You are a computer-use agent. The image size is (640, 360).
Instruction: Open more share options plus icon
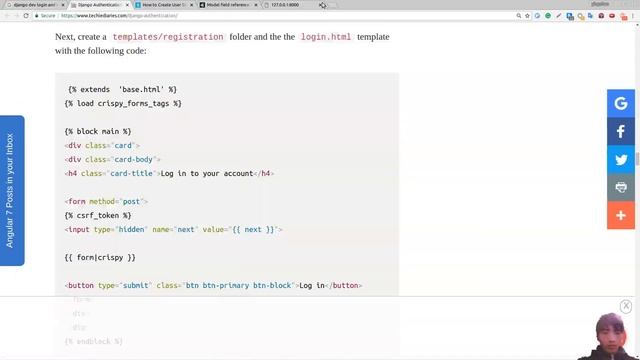(x=621, y=215)
